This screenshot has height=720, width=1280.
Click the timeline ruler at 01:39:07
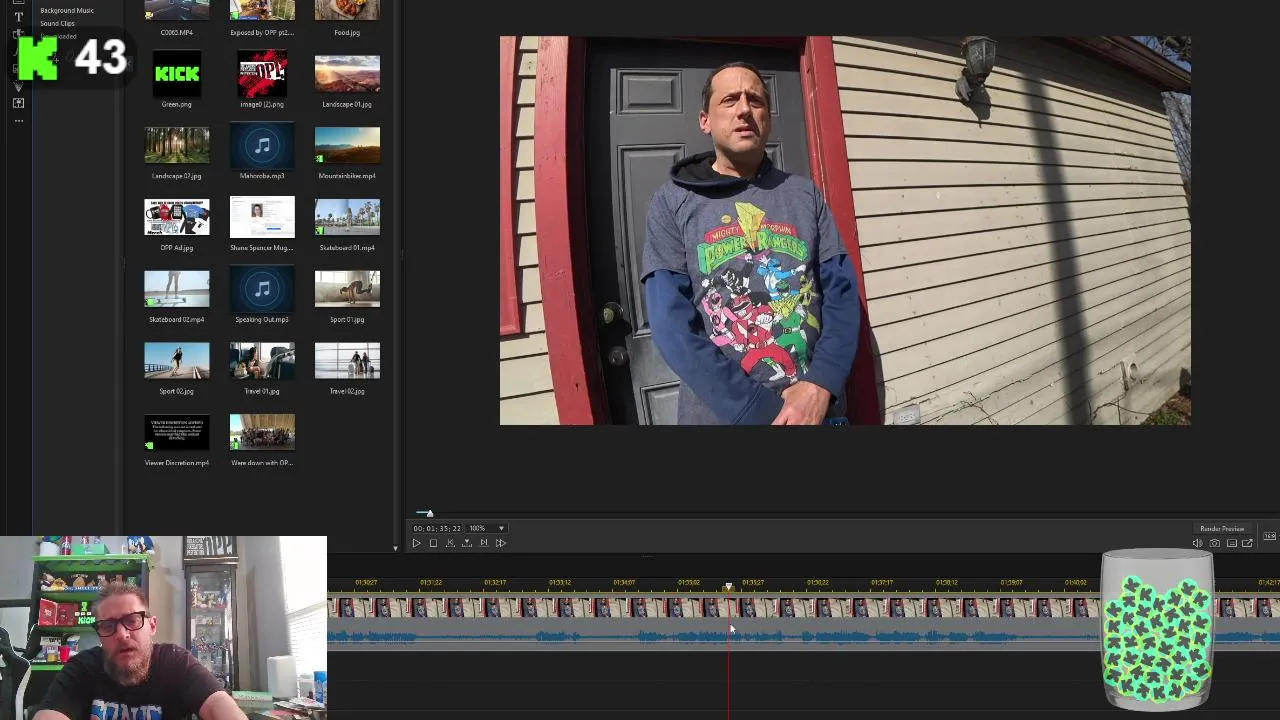pyautogui.click(x=1011, y=582)
